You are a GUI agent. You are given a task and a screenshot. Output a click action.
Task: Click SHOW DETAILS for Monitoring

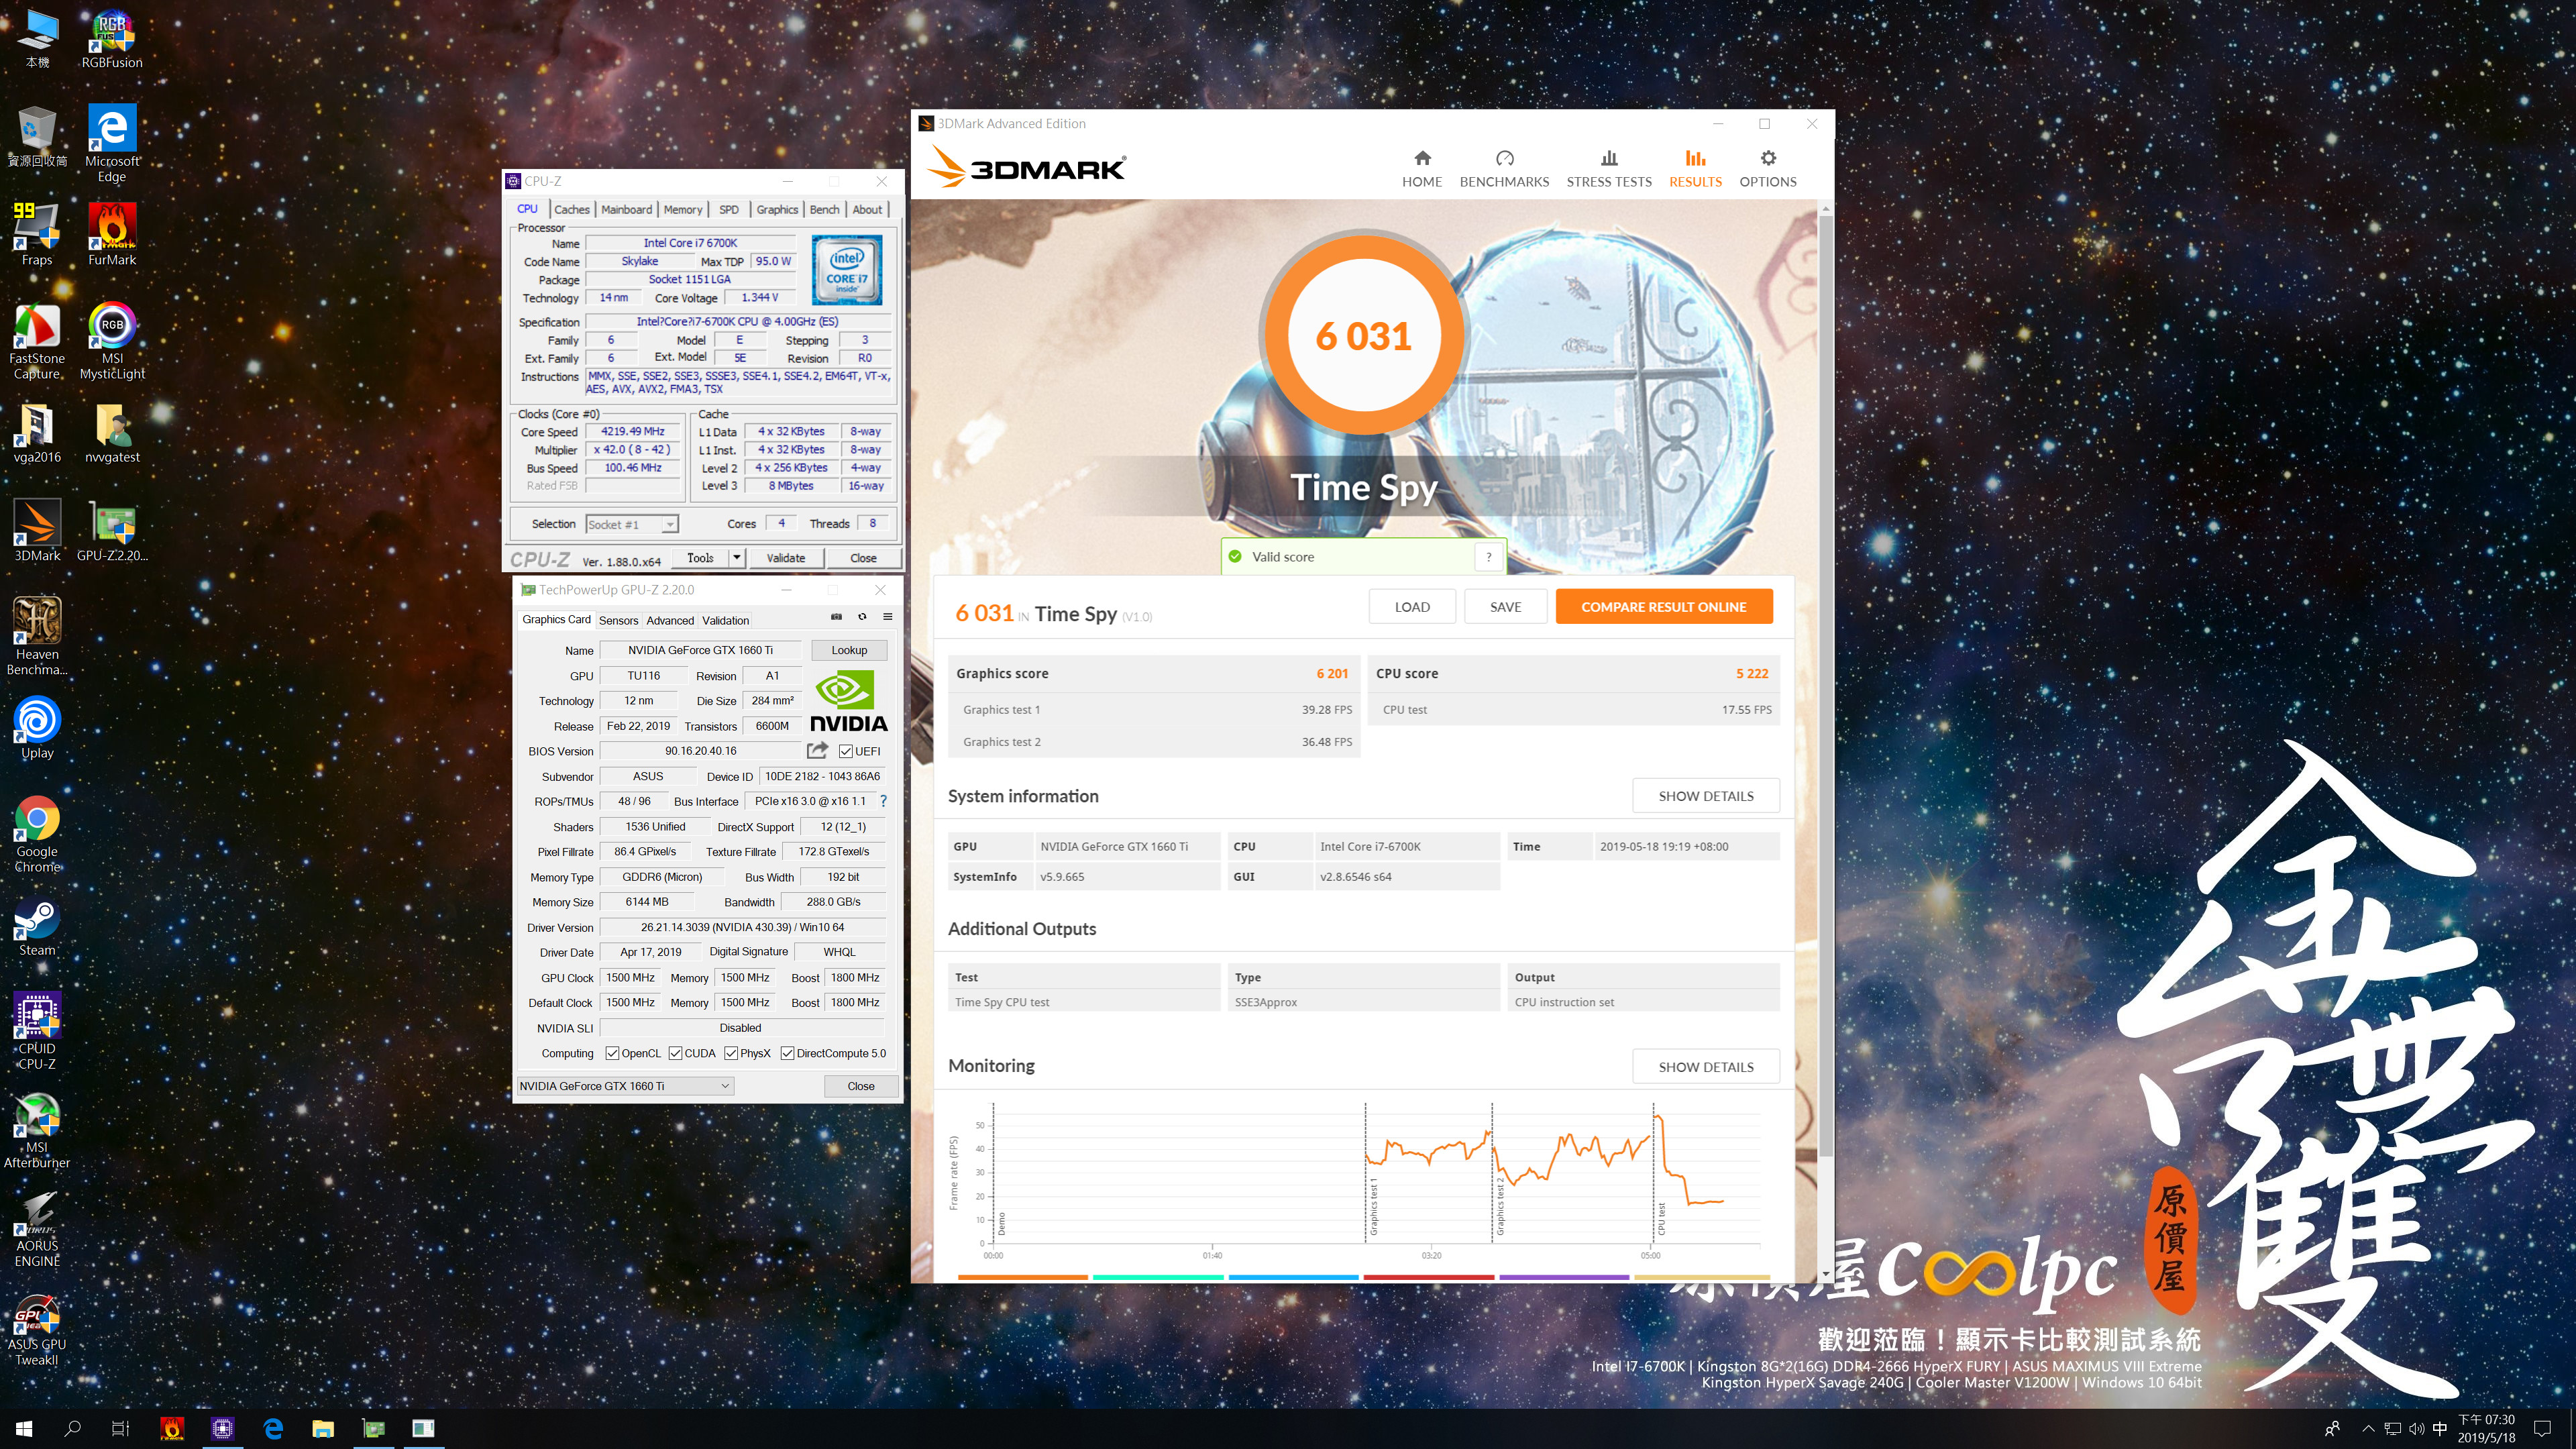(1706, 1067)
